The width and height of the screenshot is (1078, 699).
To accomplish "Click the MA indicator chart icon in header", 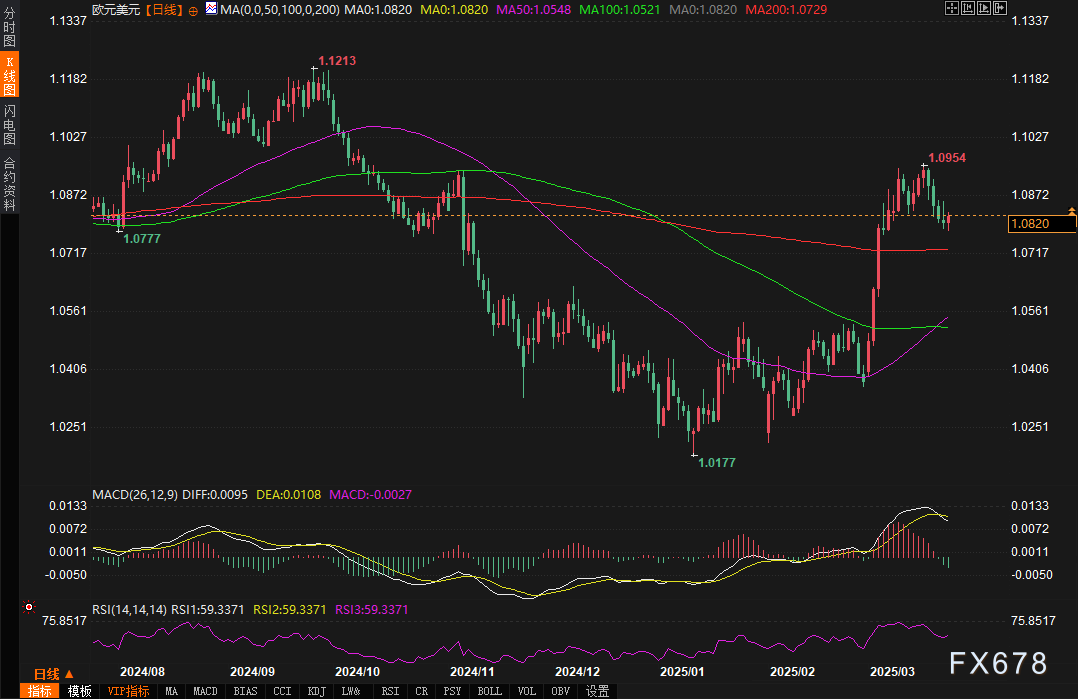I will pos(211,8).
